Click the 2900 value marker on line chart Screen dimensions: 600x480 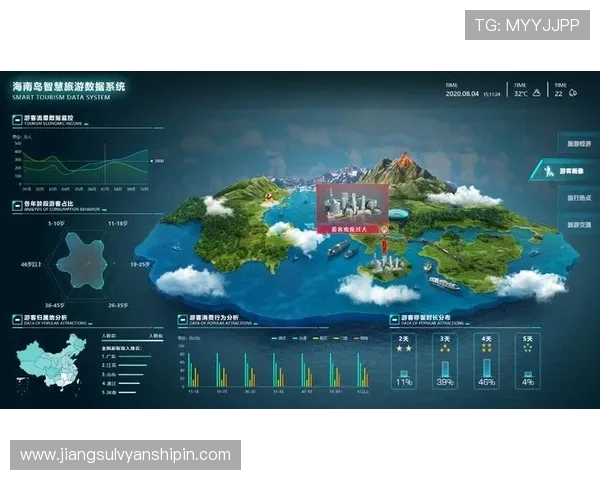tap(157, 161)
